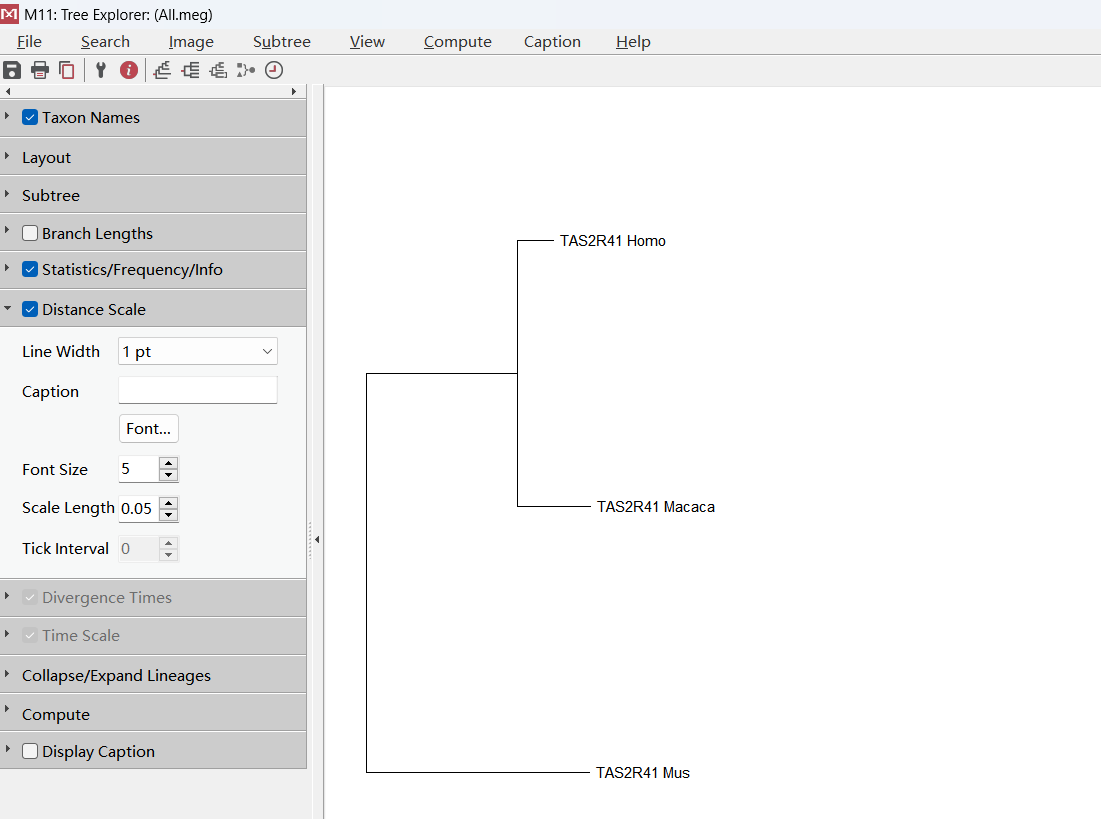Click the Font... button
The height and width of the screenshot is (819, 1101).
(149, 428)
